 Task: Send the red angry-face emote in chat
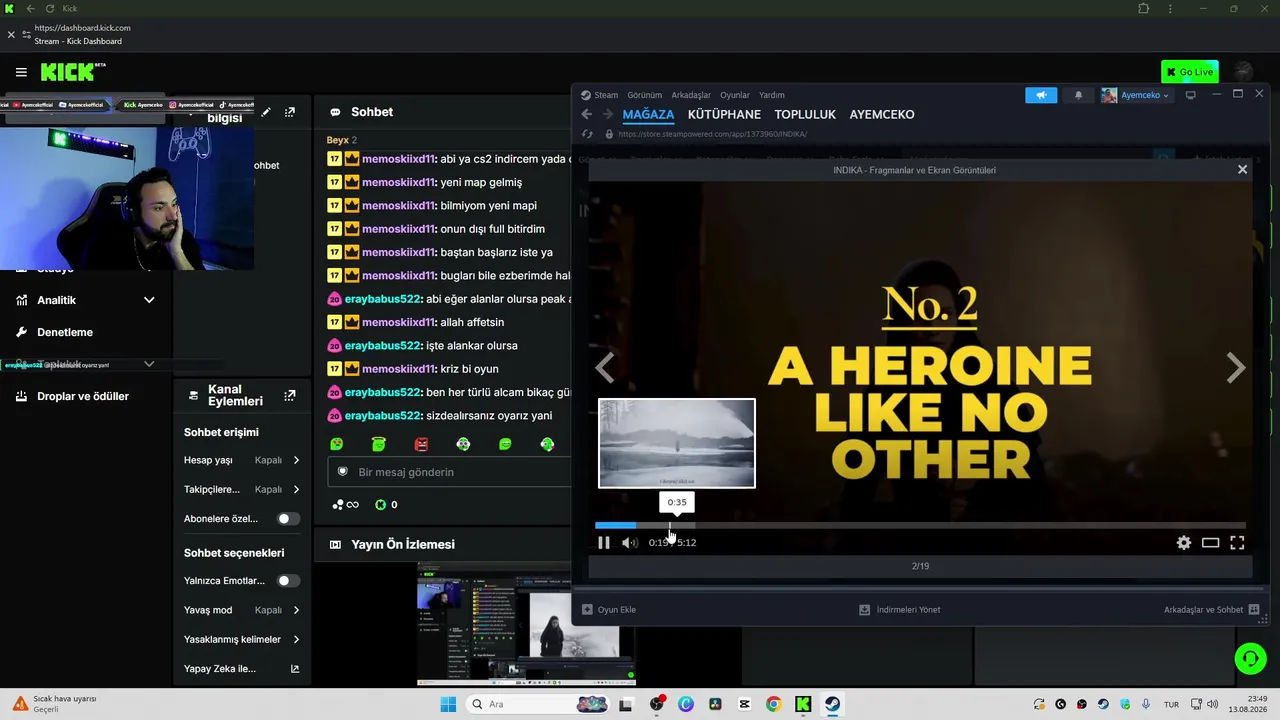tap(421, 444)
